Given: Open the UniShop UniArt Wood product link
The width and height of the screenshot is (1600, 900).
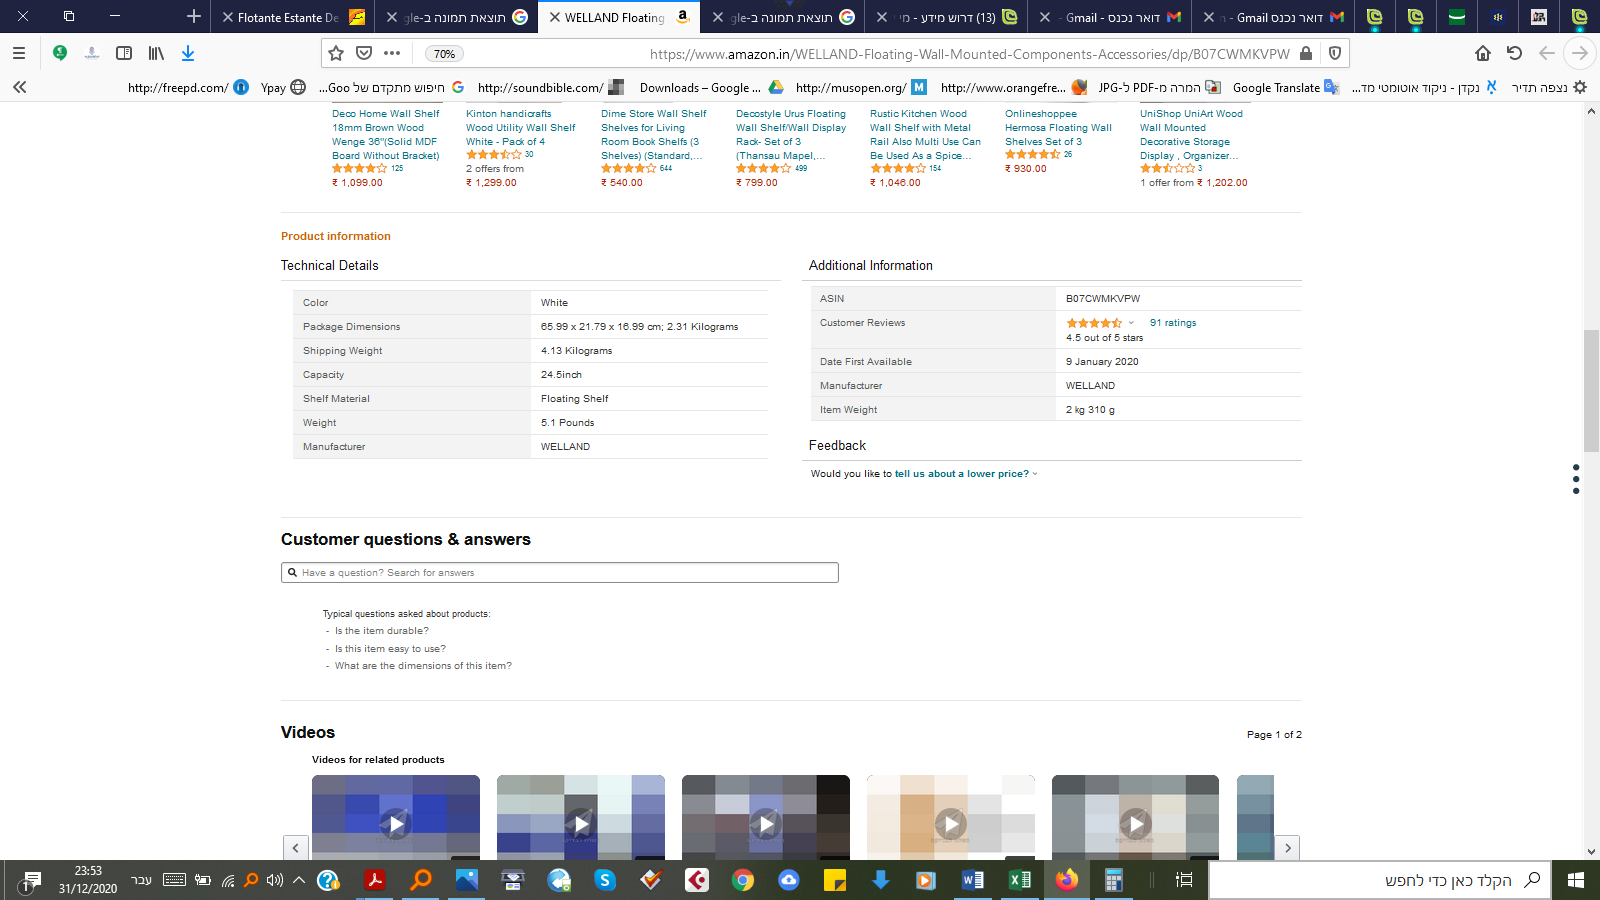Looking at the screenshot, I should coord(1191,135).
